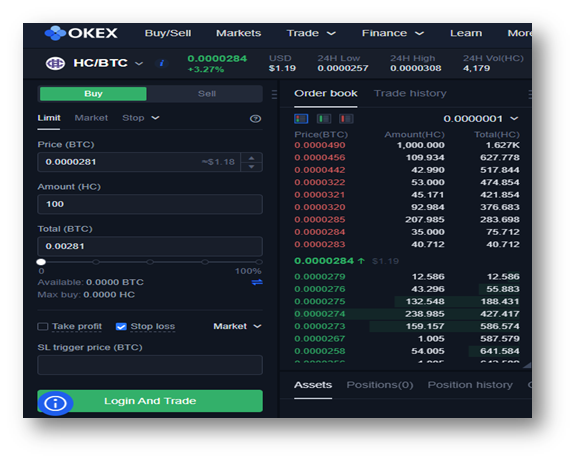Select the bid price 0.0000258
The height and width of the screenshot is (461, 575).
click(320, 351)
